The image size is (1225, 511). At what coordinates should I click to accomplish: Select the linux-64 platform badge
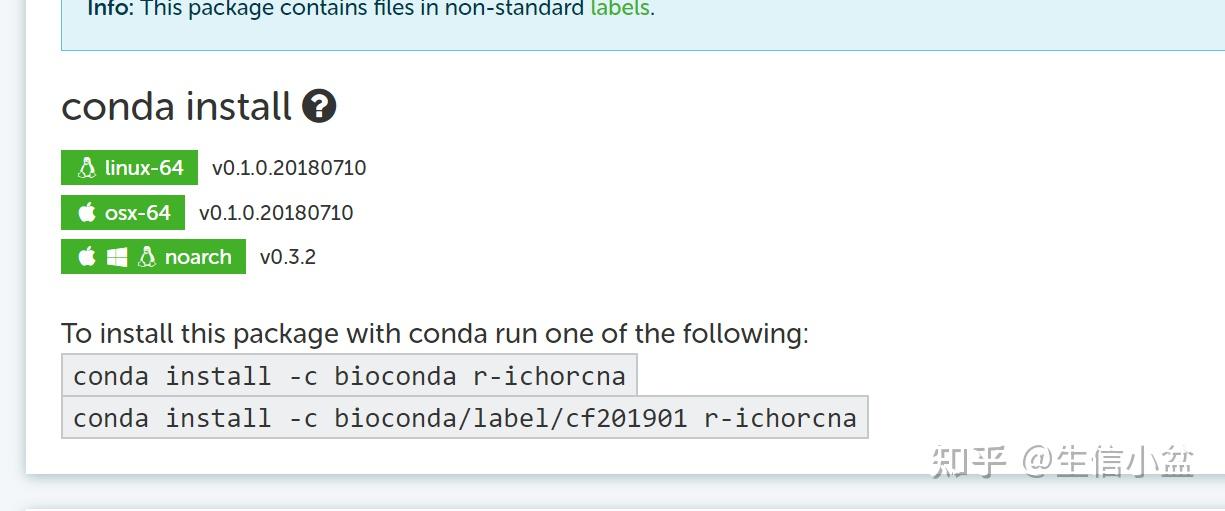click(130, 168)
